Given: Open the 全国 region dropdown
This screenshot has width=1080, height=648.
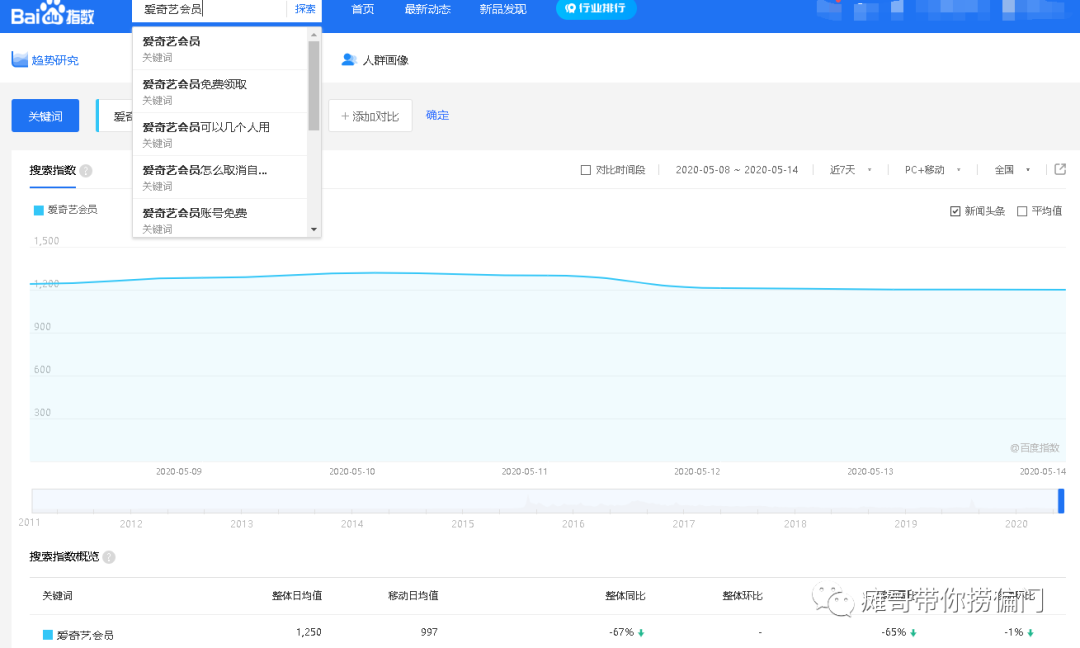Looking at the screenshot, I should 1012,170.
